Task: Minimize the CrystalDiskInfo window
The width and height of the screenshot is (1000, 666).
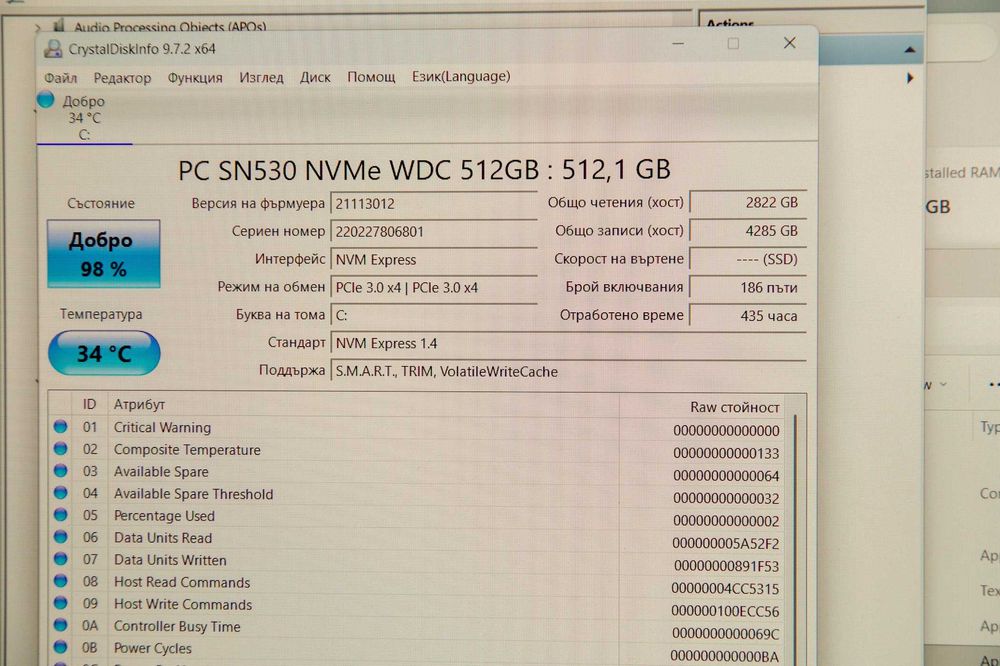Action: [679, 43]
